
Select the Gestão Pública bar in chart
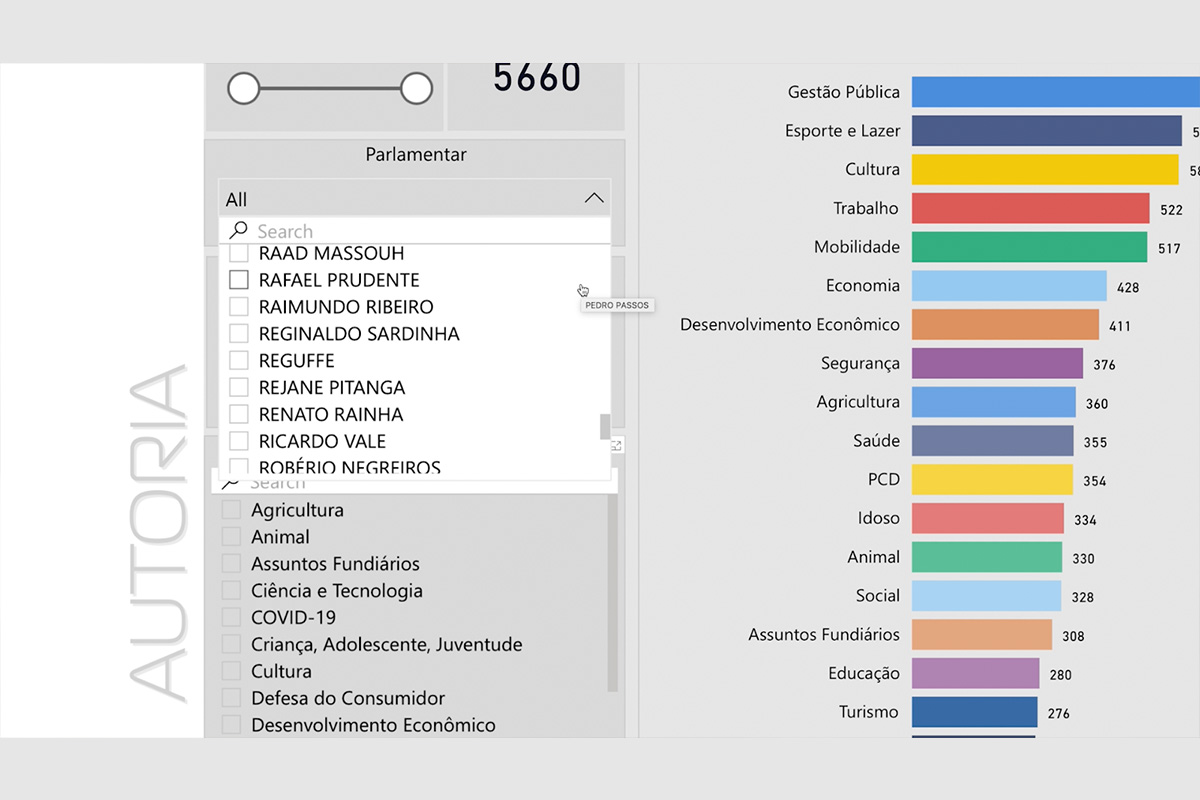[x=1050, y=92]
